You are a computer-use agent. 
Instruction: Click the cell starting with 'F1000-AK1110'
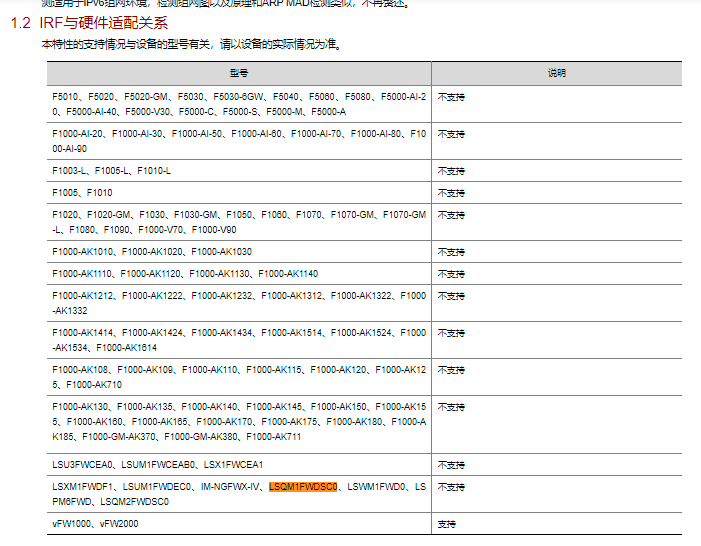tap(239, 274)
